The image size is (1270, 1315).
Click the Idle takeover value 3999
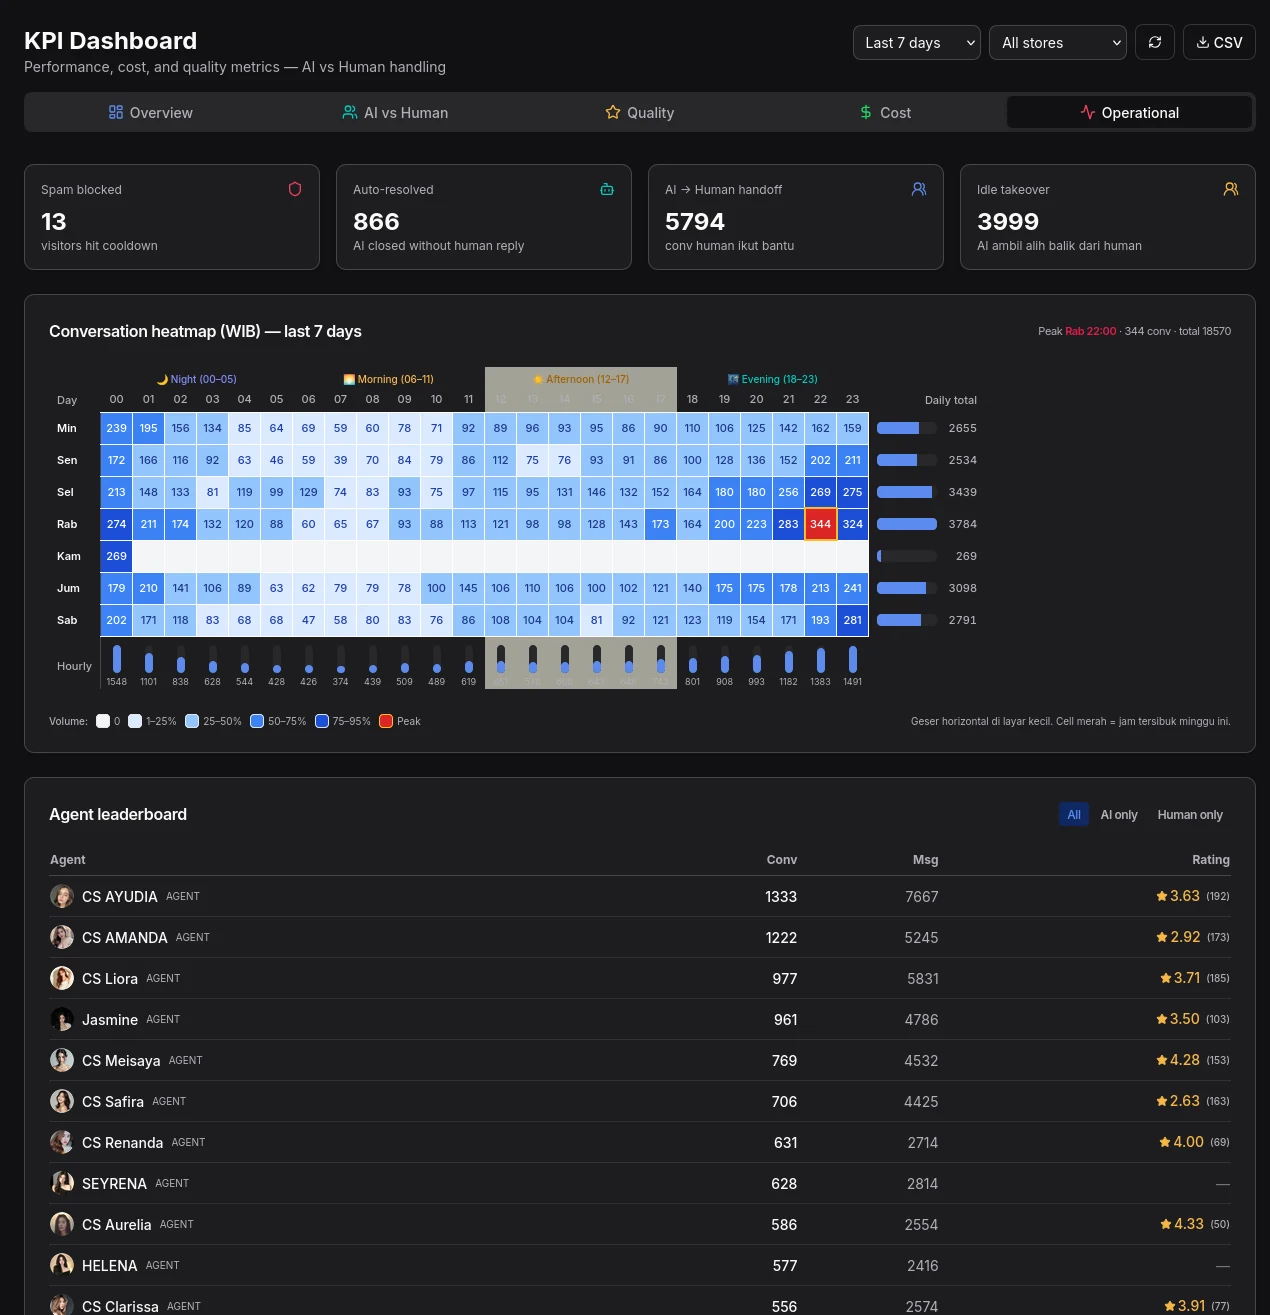point(1008,222)
